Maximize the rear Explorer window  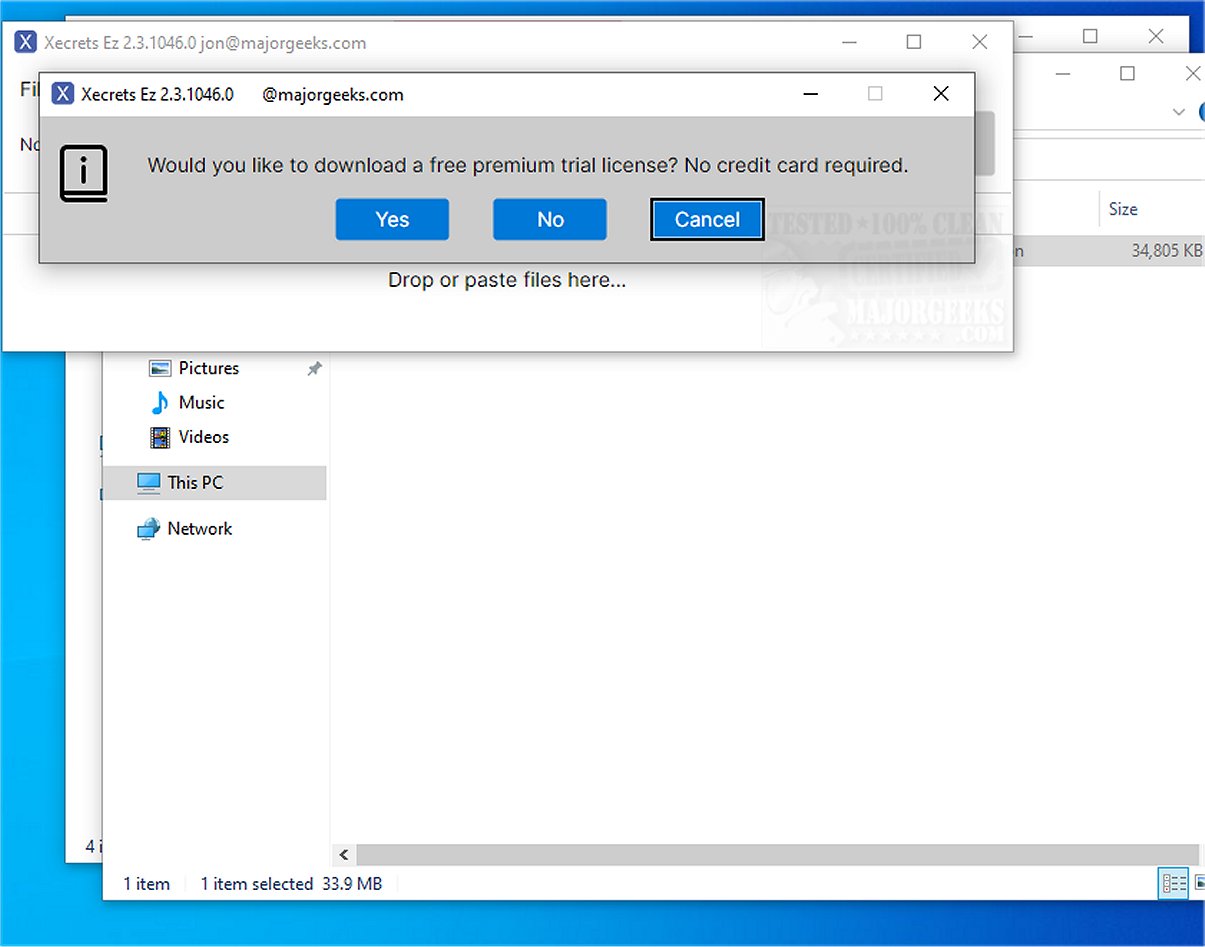[1090, 37]
